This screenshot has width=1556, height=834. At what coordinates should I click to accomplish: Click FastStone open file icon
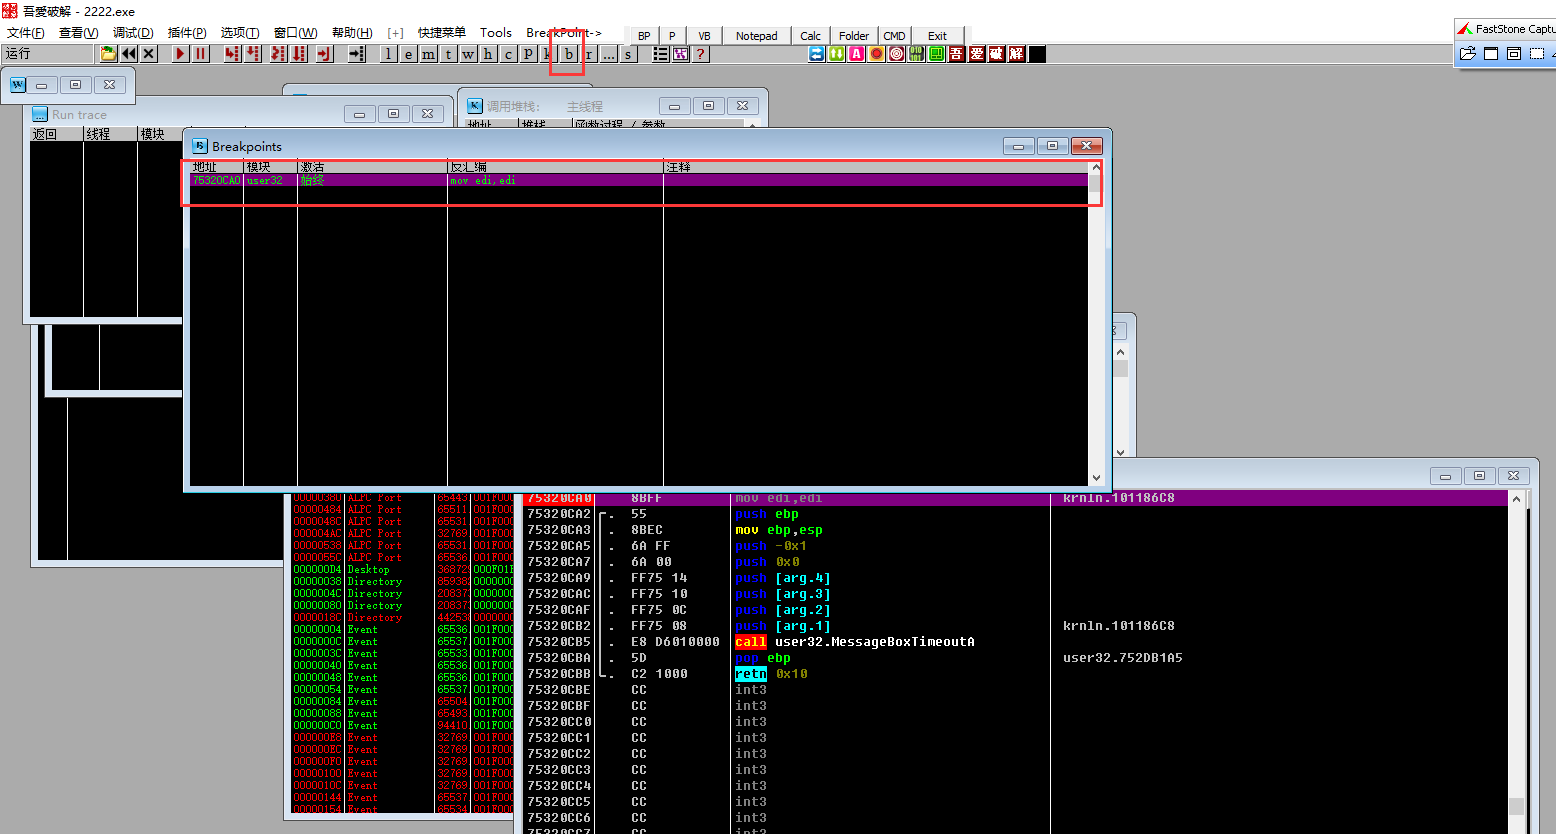tap(1468, 54)
